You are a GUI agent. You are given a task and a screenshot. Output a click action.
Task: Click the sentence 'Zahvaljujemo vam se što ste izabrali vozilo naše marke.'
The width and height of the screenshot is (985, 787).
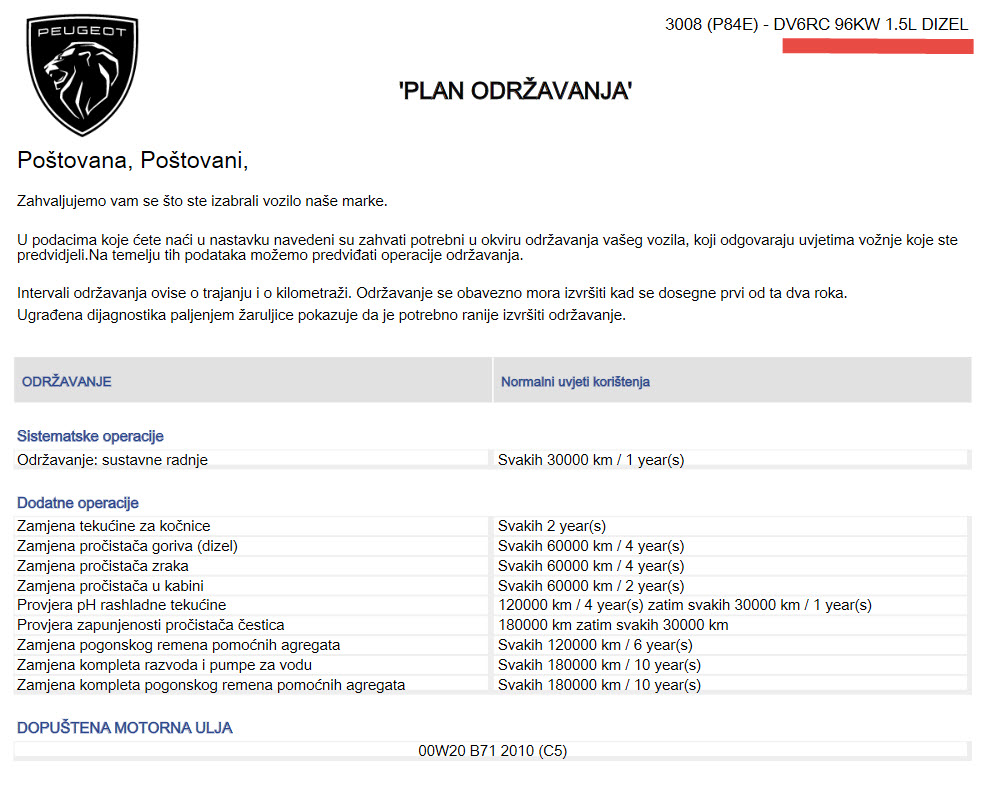(x=202, y=201)
